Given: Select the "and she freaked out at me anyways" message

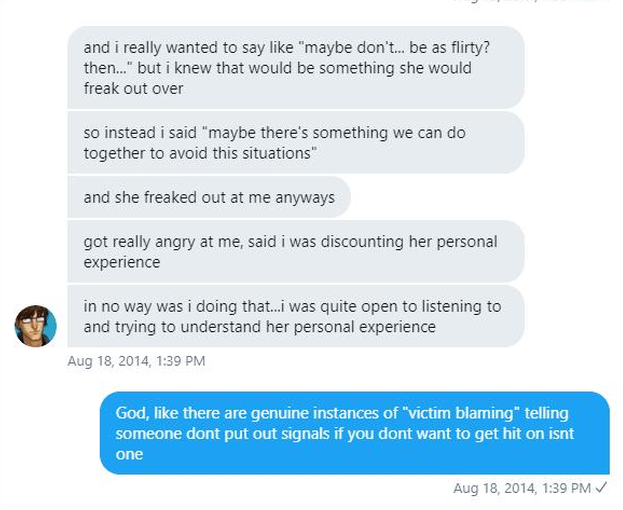Looking at the screenshot, I should (x=209, y=198).
